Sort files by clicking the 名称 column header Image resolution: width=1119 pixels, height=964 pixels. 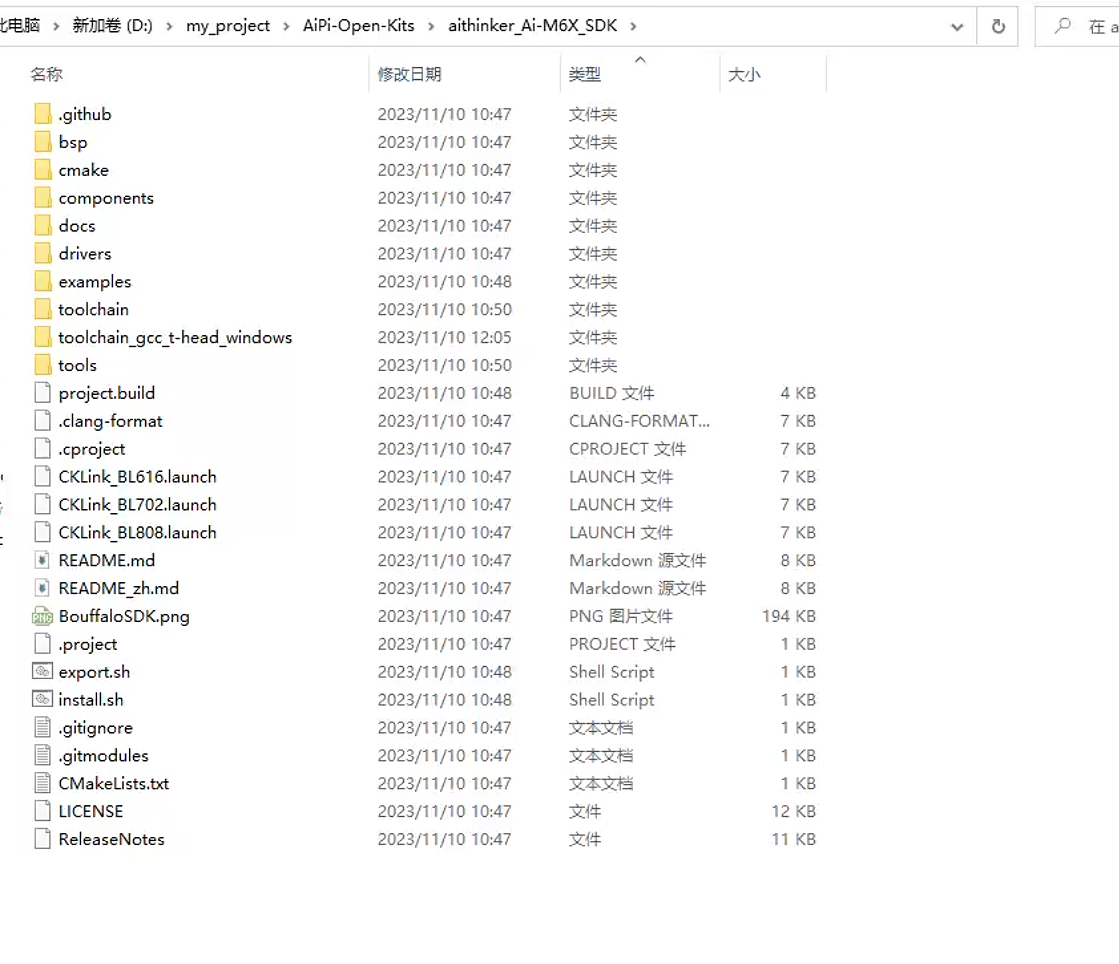(46, 74)
